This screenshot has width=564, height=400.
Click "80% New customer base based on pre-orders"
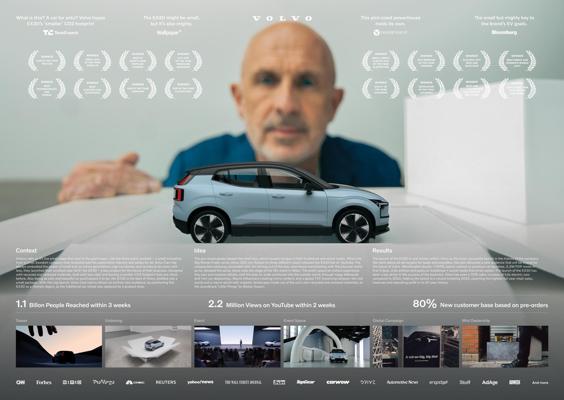(x=480, y=304)
